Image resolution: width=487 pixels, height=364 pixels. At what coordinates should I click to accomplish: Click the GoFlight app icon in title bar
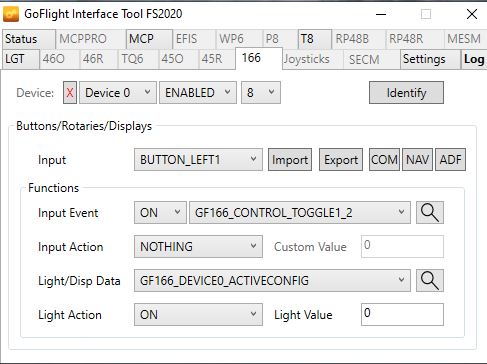point(11,14)
